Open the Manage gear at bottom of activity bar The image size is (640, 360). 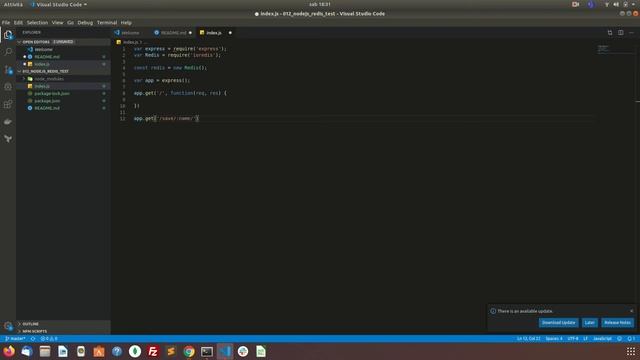coord(8,326)
